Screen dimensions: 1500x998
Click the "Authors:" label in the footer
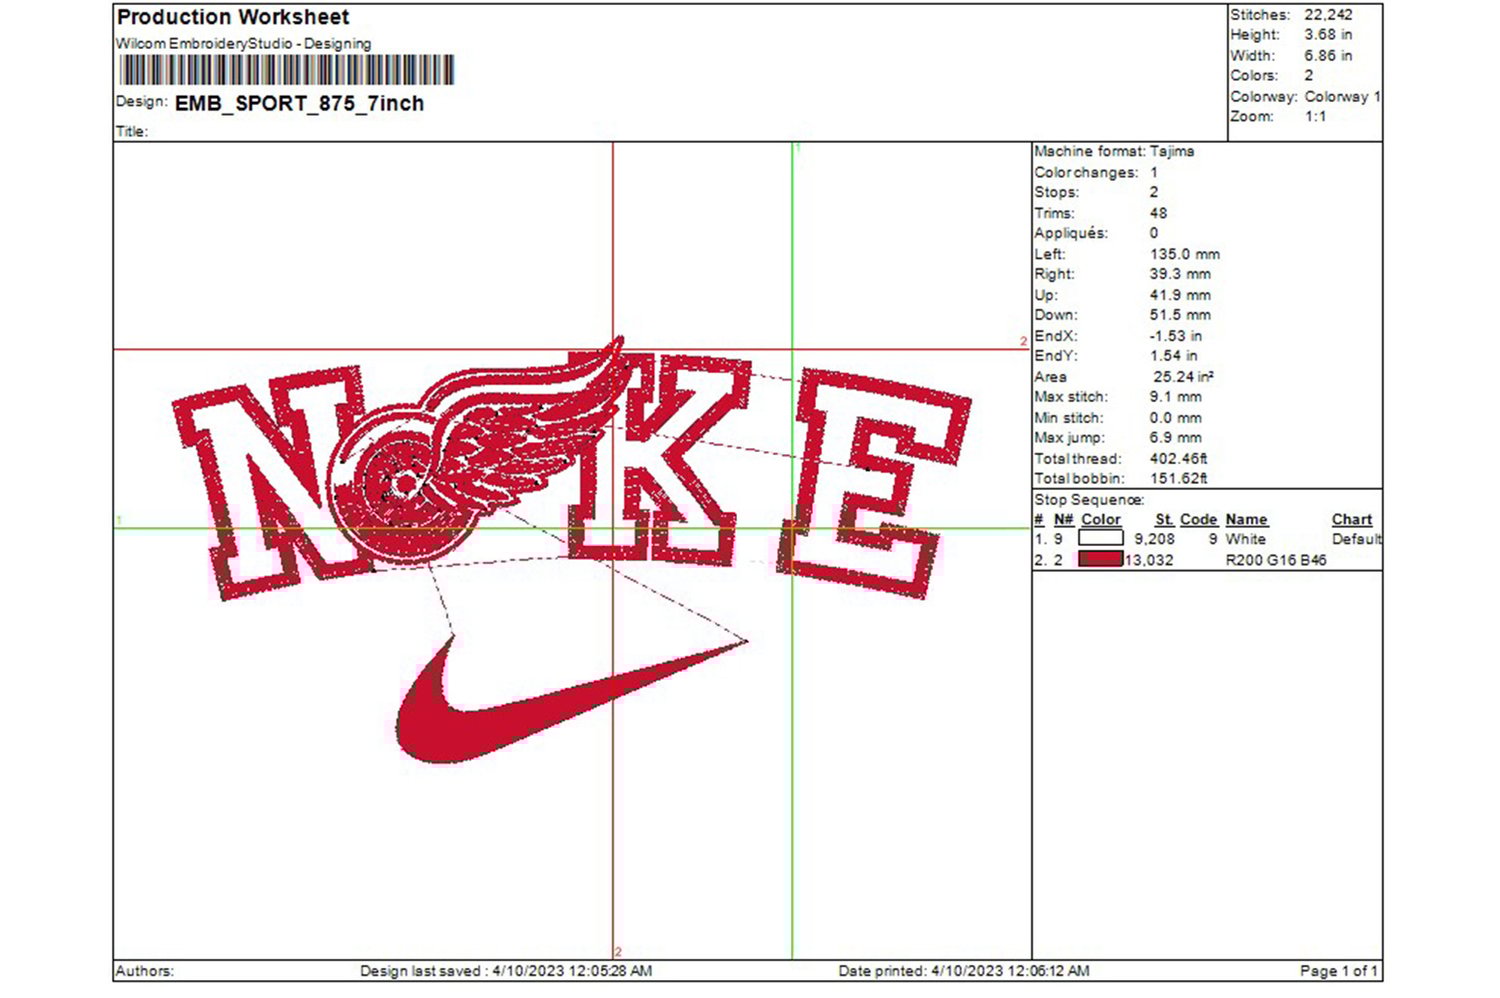click(x=145, y=971)
